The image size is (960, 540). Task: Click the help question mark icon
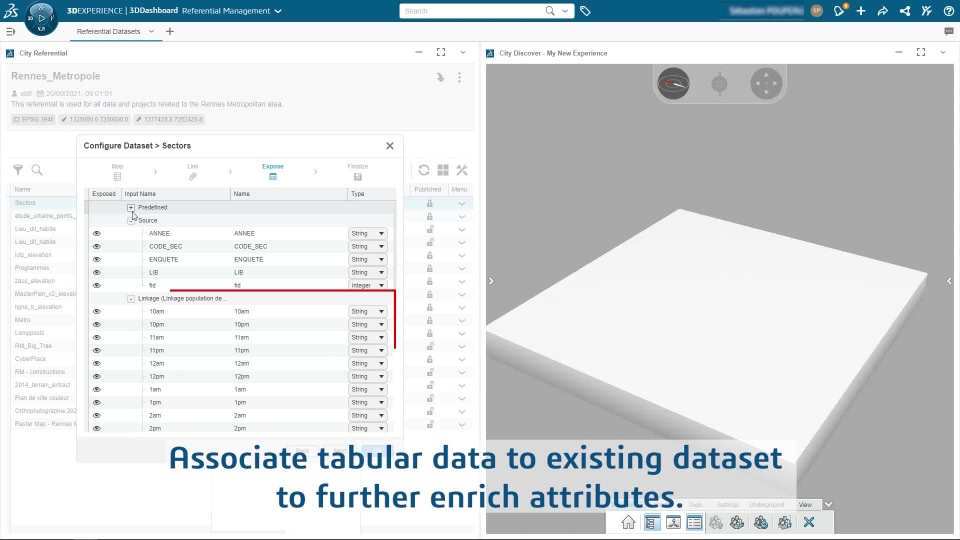pyautogui.click(x=948, y=10)
